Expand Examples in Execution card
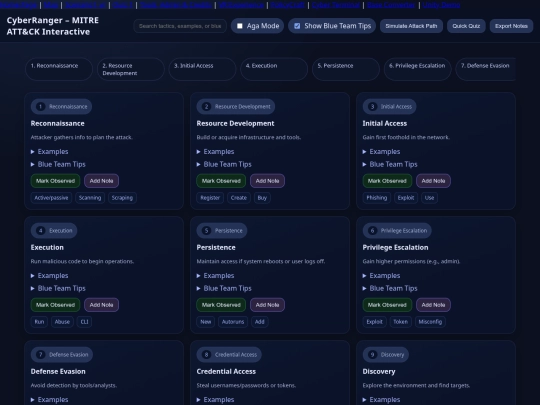Image resolution: width=540 pixels, height=405 pixels. coord(49,276)
